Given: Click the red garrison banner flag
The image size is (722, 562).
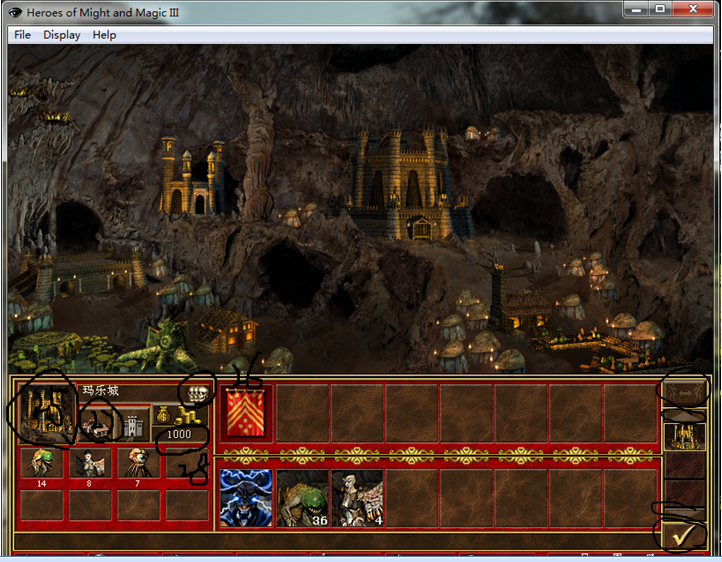Looking at the screenshot, I should click(245, 412).
